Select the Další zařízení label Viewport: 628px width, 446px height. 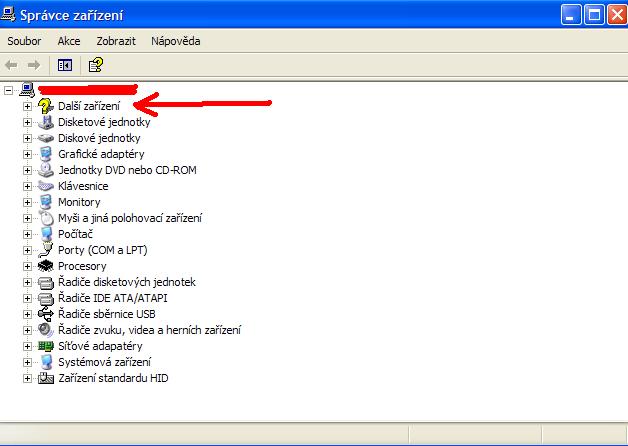[x=89, y=106]
